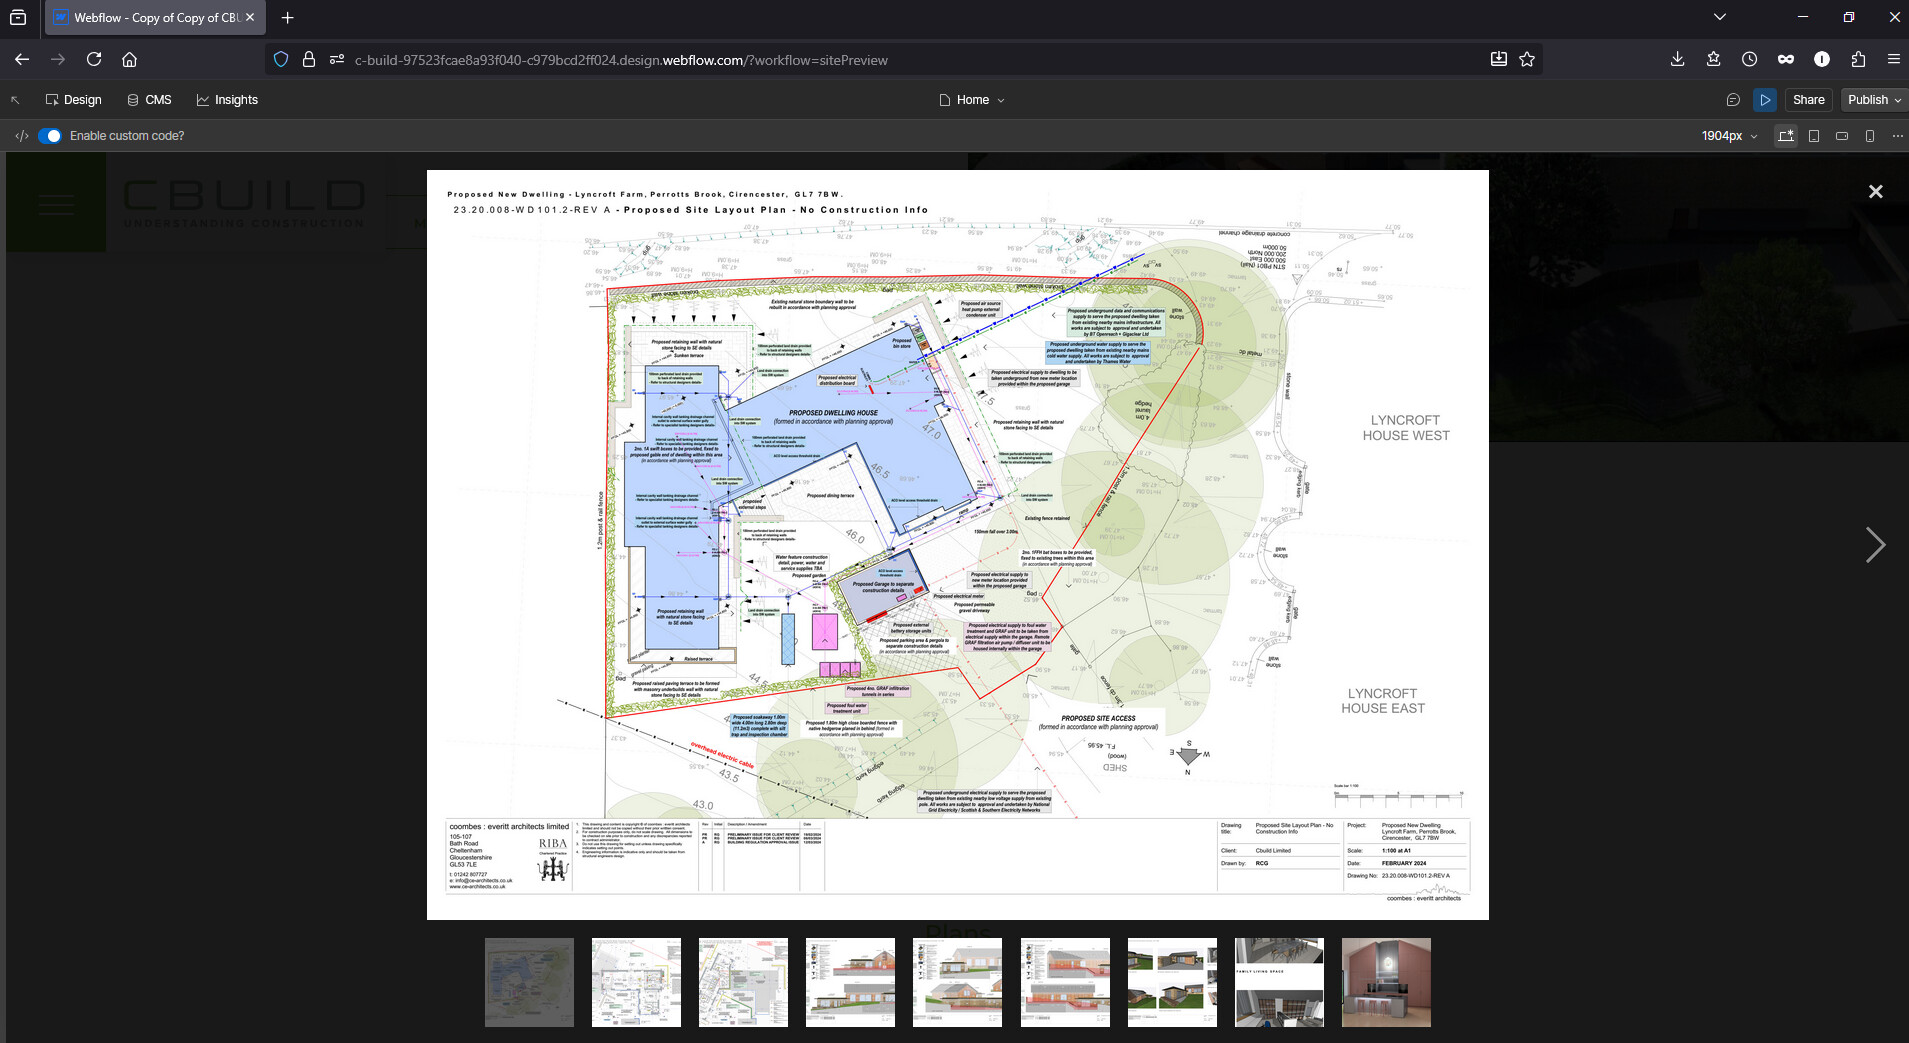This screenshot has height=1043, width=1909.
Task: List all open tabs dropdown
Action: (x=1720, y=17)
